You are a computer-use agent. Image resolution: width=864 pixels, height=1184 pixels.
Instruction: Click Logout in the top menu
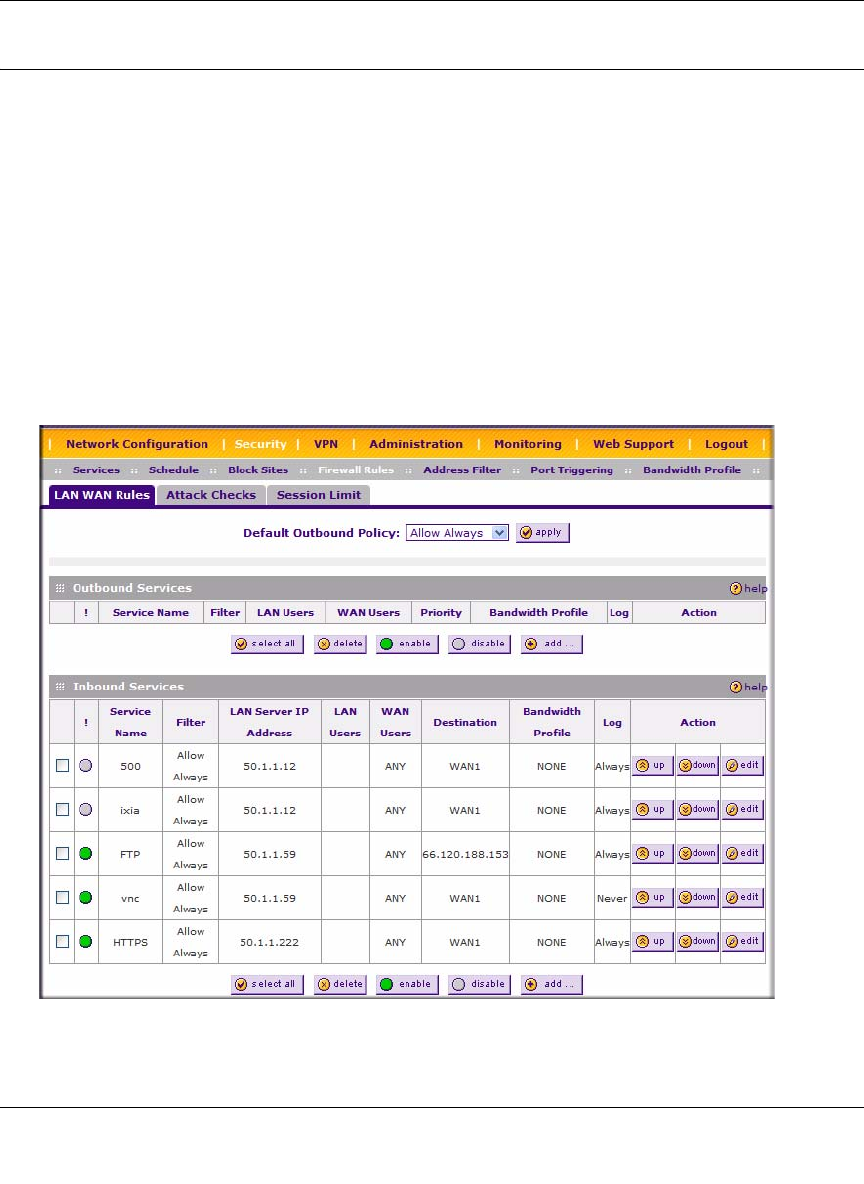click(726, 444)
